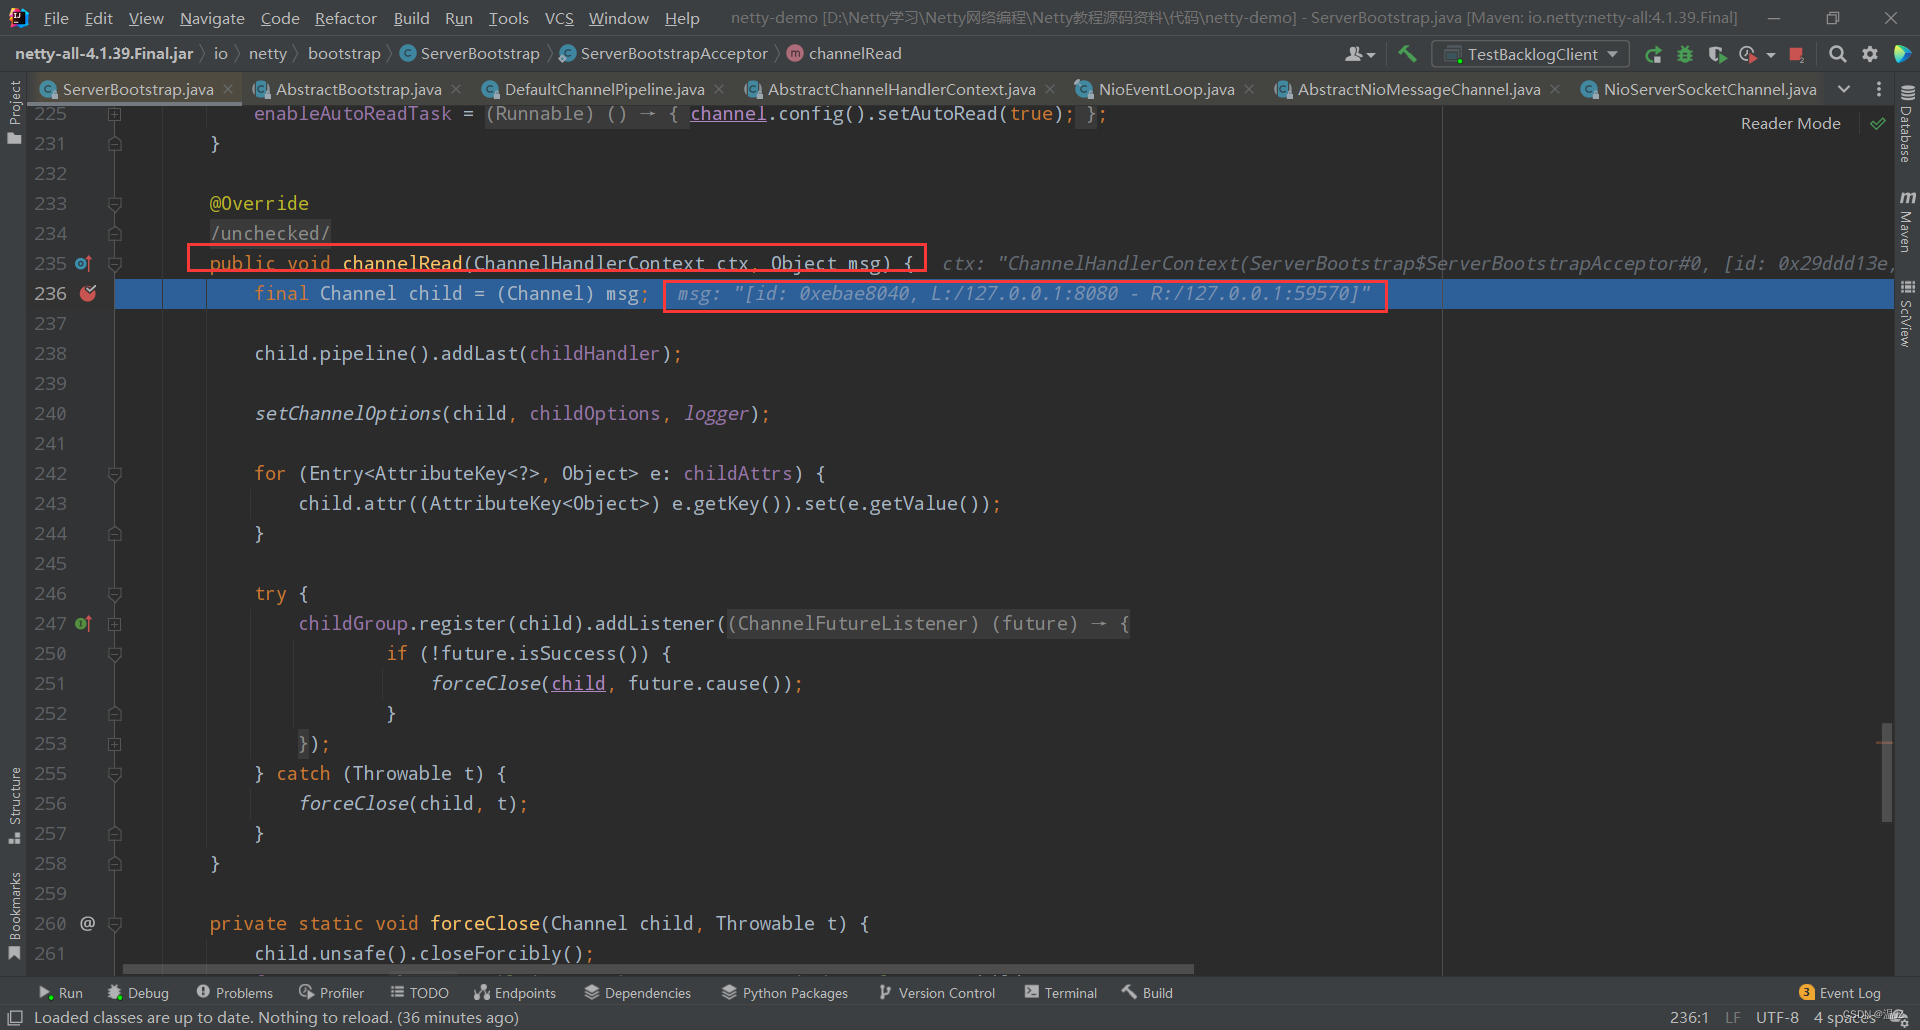Open Search Everywhere magnifier icon
Screen dimensions: 1920x1030
click(1837, 54)
